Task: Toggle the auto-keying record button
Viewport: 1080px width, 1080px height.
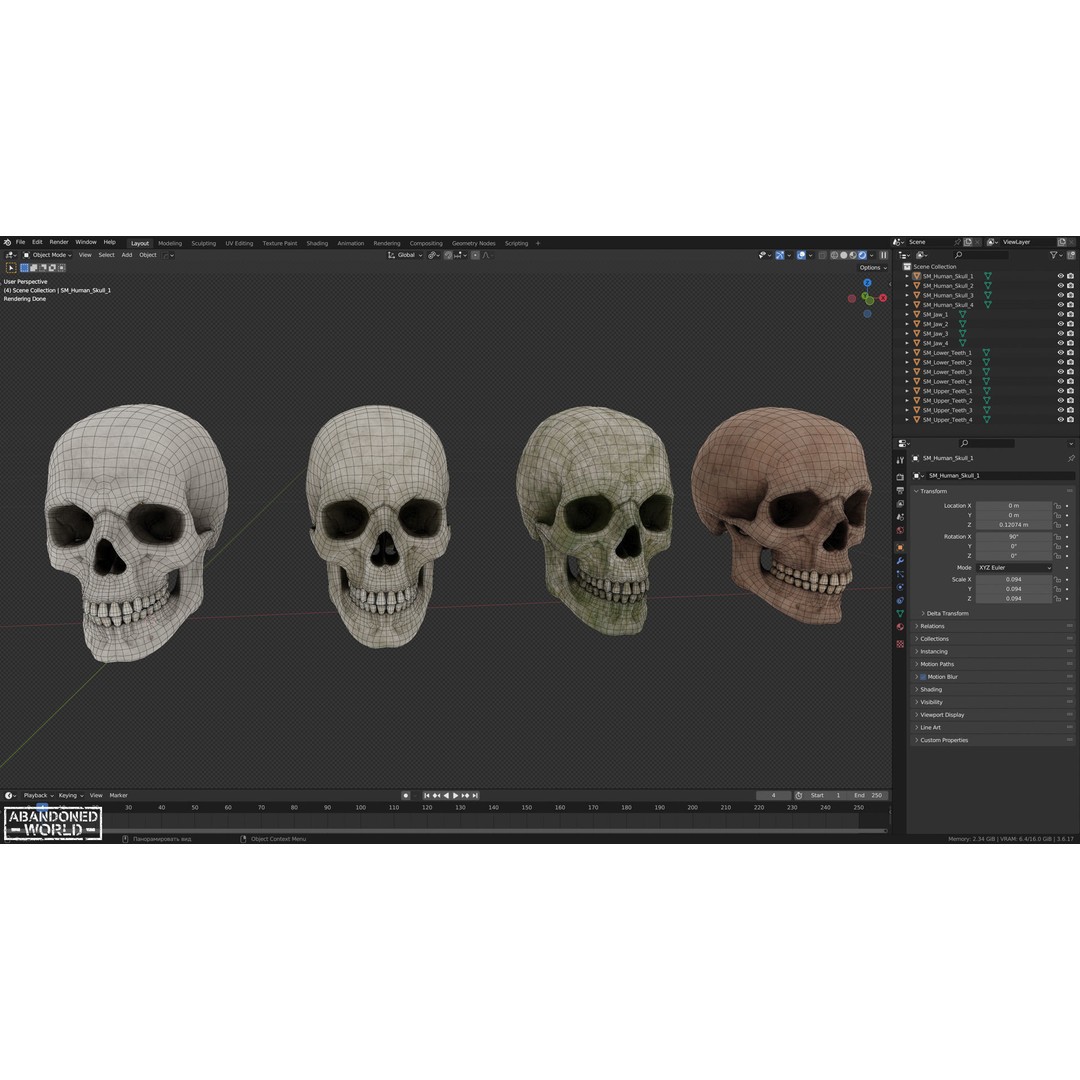Action: click(x=406, y=796)
